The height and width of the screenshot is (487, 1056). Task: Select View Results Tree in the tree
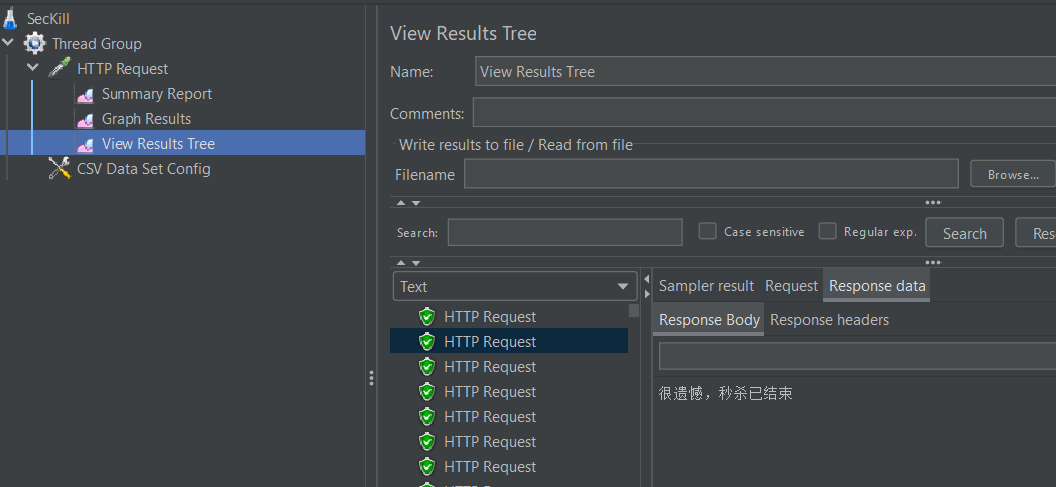pyautogui.click(x=158, y=144)
